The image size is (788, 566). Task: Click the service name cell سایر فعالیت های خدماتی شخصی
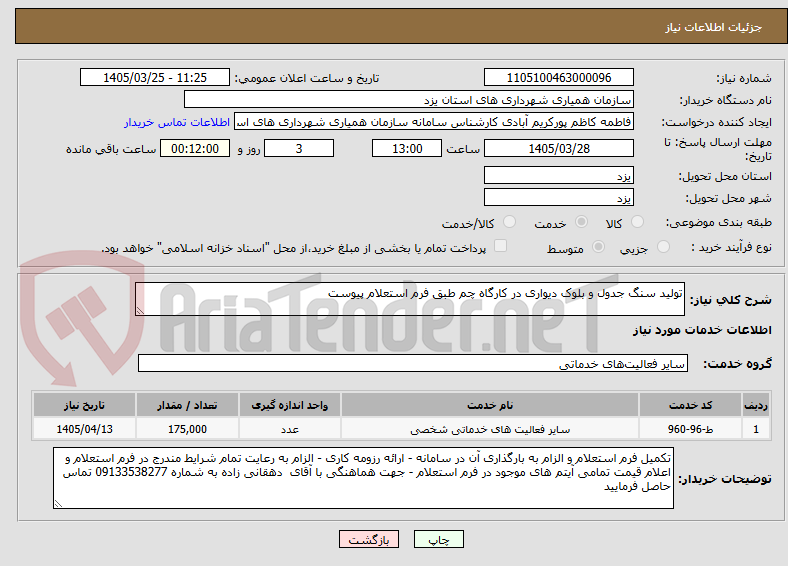click(490, 429)
